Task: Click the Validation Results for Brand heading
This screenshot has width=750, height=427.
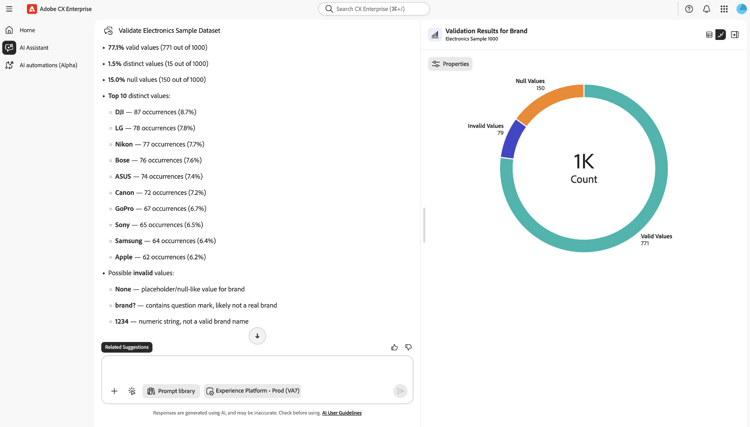Action: click(x=486, y=31)
